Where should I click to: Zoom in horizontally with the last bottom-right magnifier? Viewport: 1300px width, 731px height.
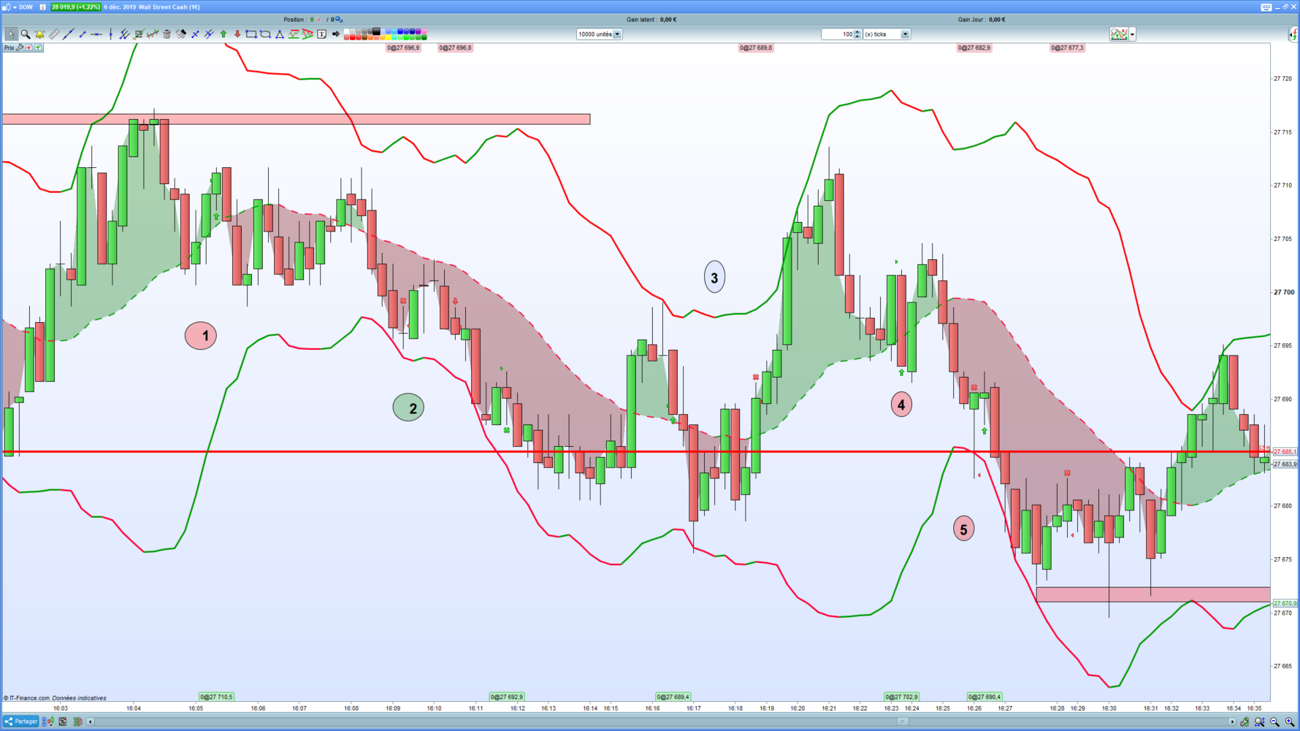point(1290,722)
